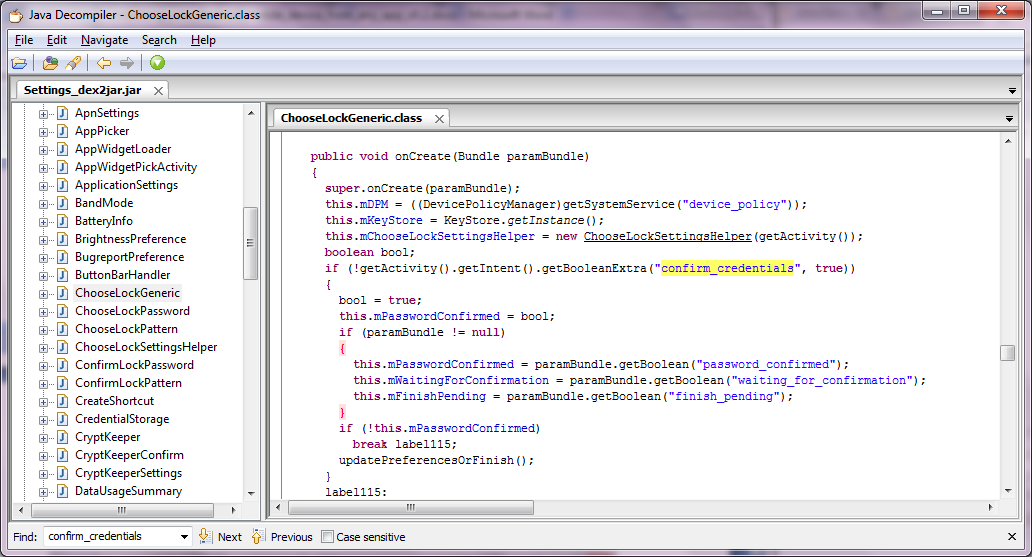Open the Find text history dropdown
1032x557 pixels.
tap(184, 537)
